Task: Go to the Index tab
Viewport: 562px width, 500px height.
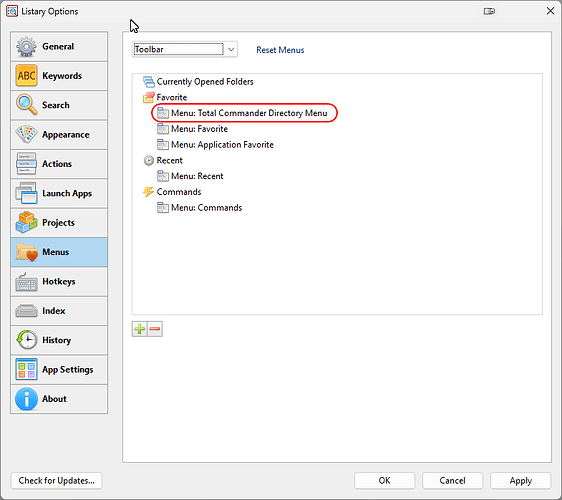Action: pos(59,311)
